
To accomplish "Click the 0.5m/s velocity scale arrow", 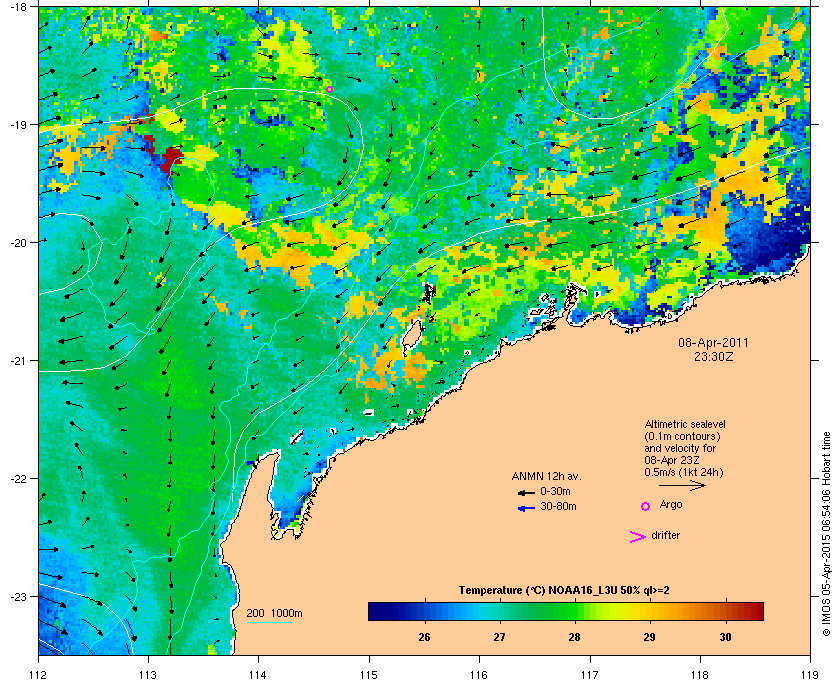I will point(682,485).
